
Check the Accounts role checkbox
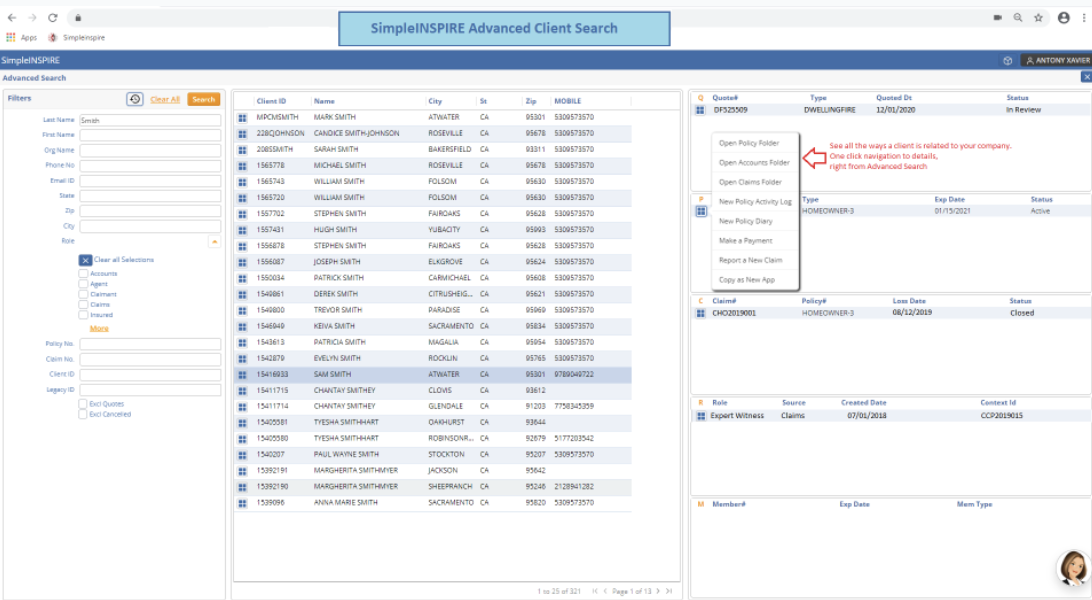(84, 274)
